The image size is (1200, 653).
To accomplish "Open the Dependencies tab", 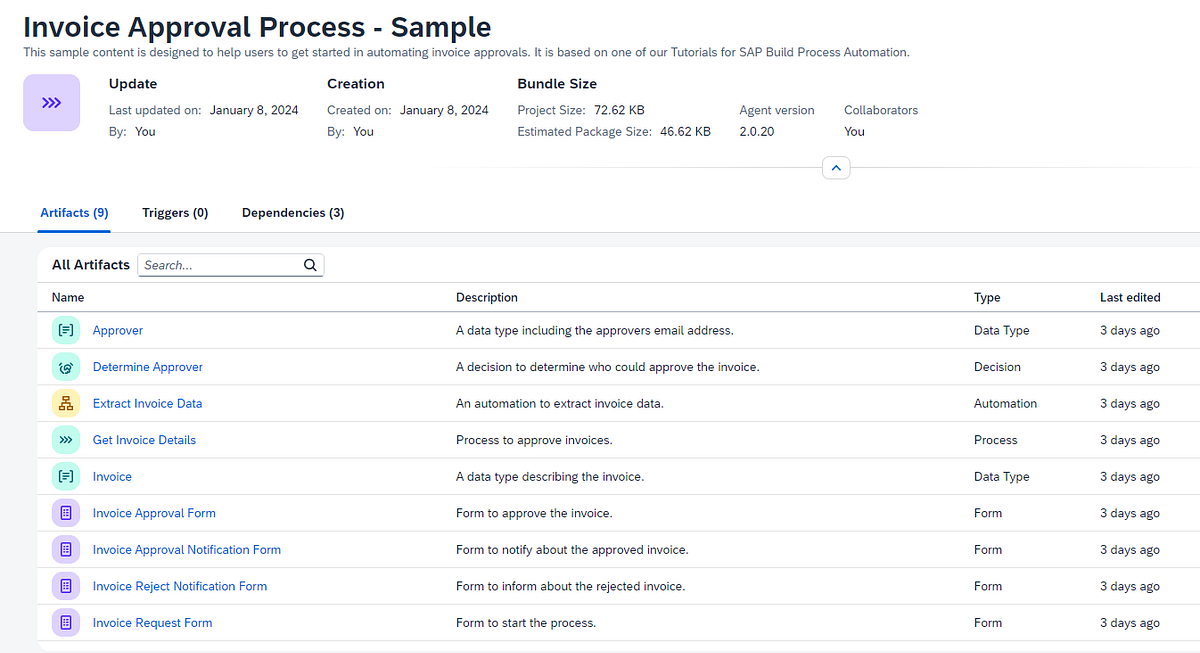I will click(292, 212).
